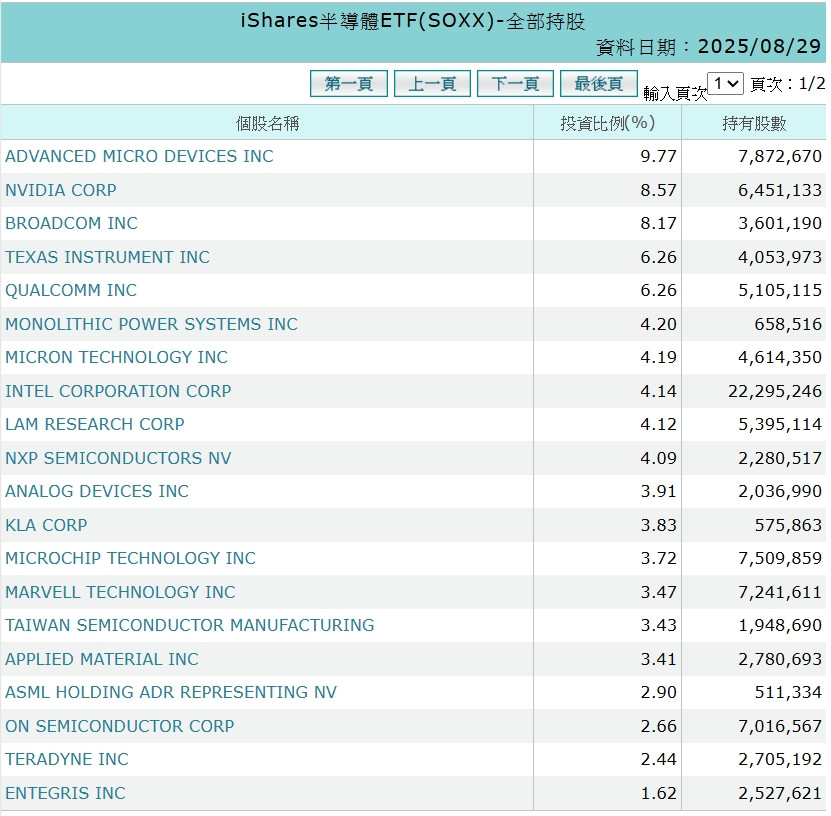Viewport: 831px width, 816px height.
Task: Click the 投資比例(%) column header
Action: click(607, 123)
